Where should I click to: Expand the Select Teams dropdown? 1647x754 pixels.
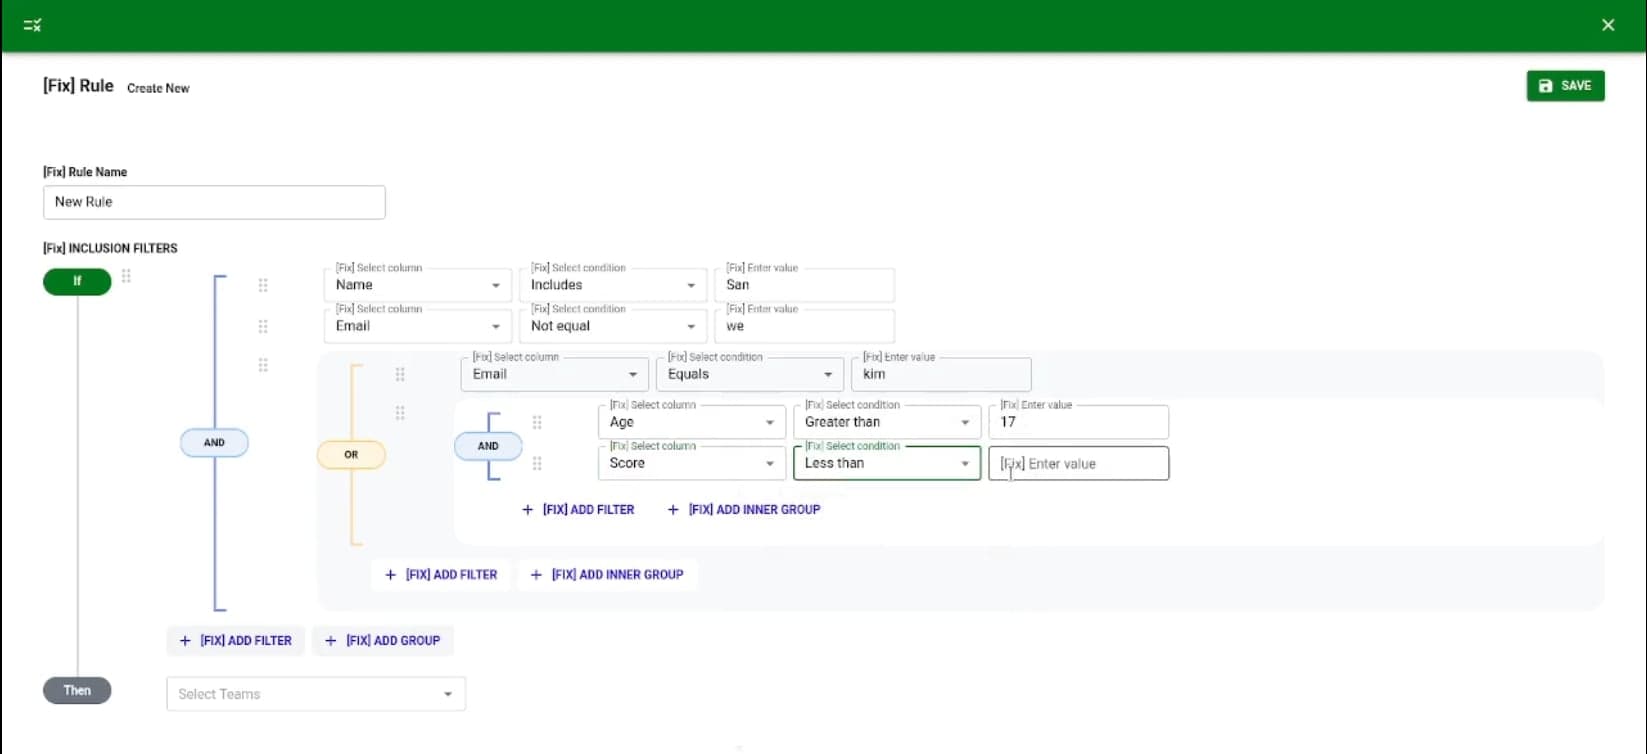(315, 694)
